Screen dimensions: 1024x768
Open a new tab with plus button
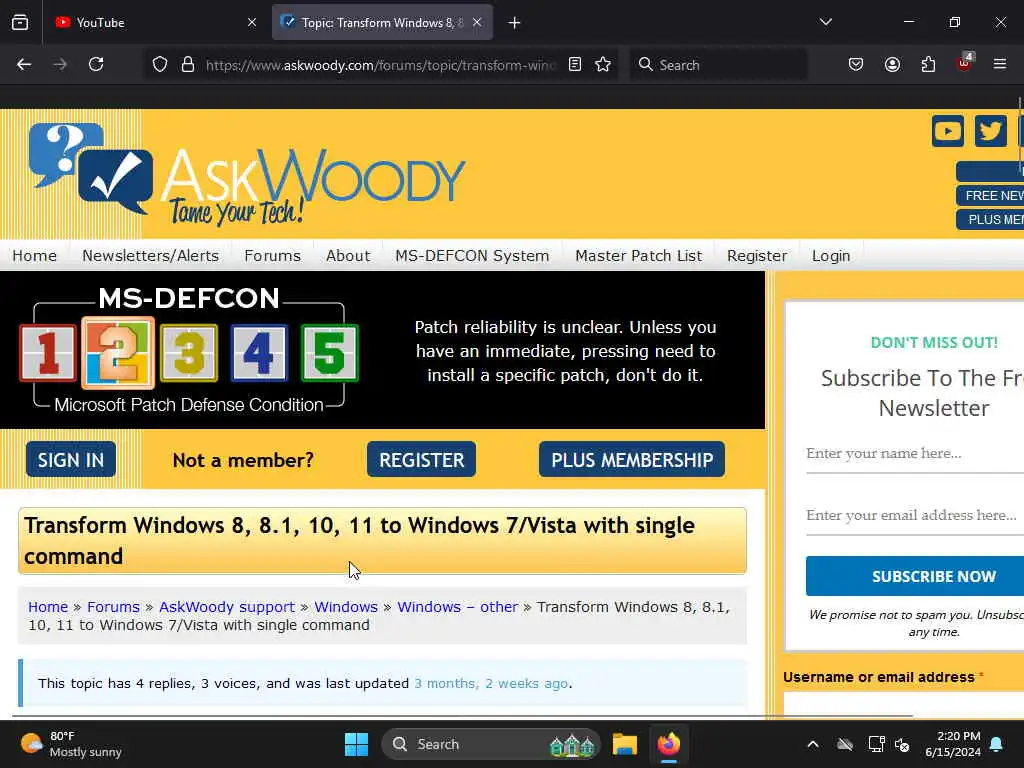pos(515,23)
